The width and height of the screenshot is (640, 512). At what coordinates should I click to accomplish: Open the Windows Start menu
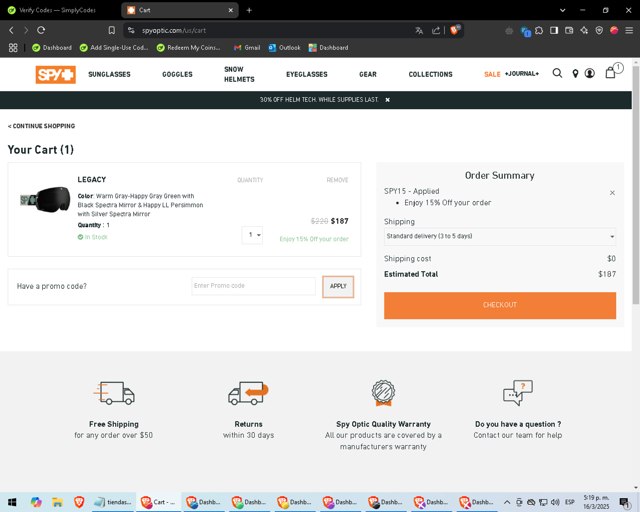(x=12, y=502)
